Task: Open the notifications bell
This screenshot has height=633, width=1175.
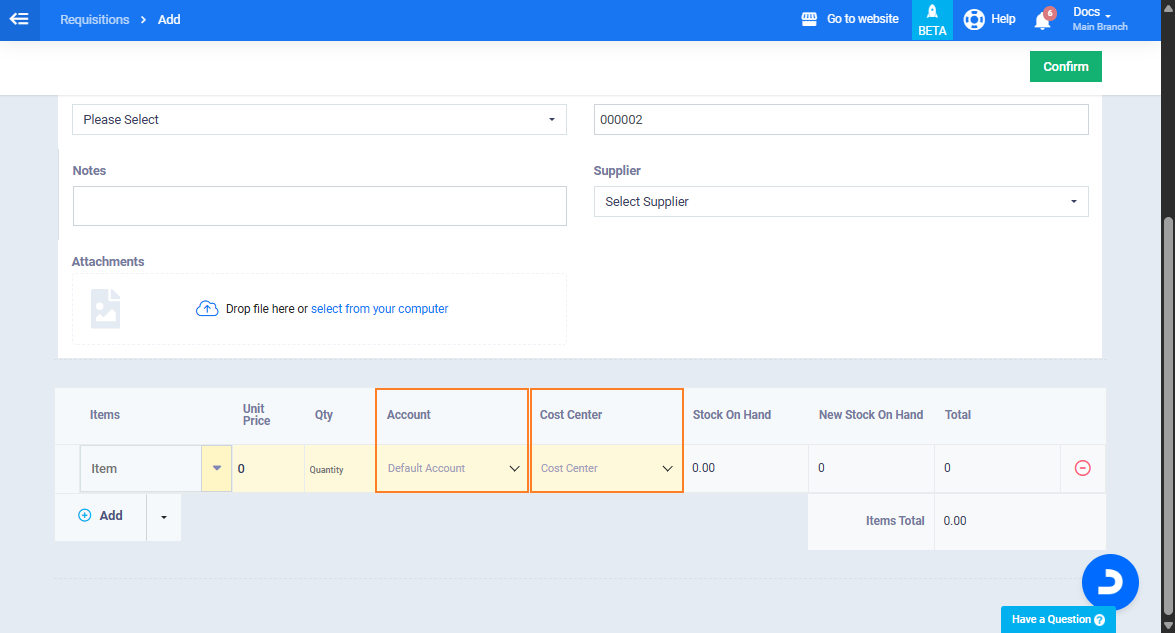Action: coord(1043,20)
